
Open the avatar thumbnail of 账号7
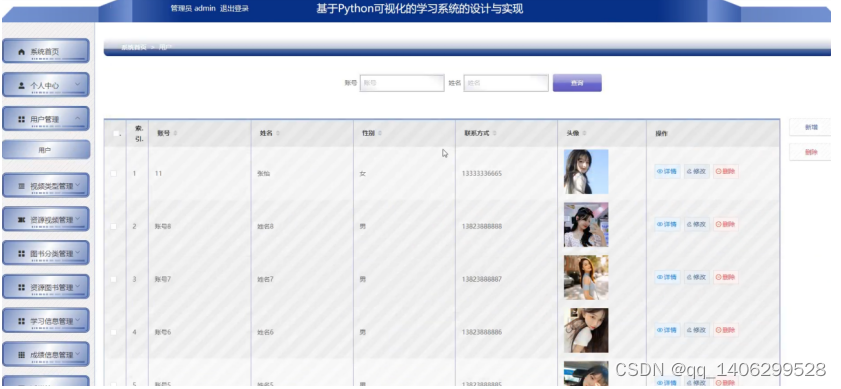click(586, 277)
